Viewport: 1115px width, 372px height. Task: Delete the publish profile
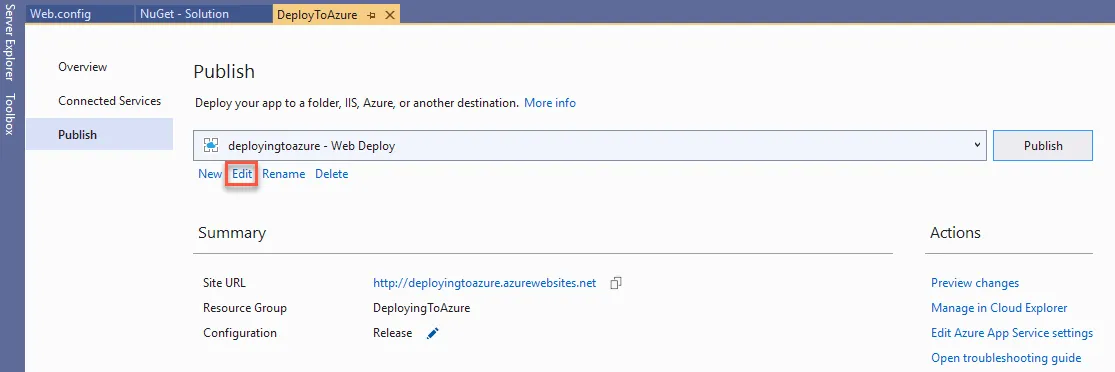click(331, 174)
